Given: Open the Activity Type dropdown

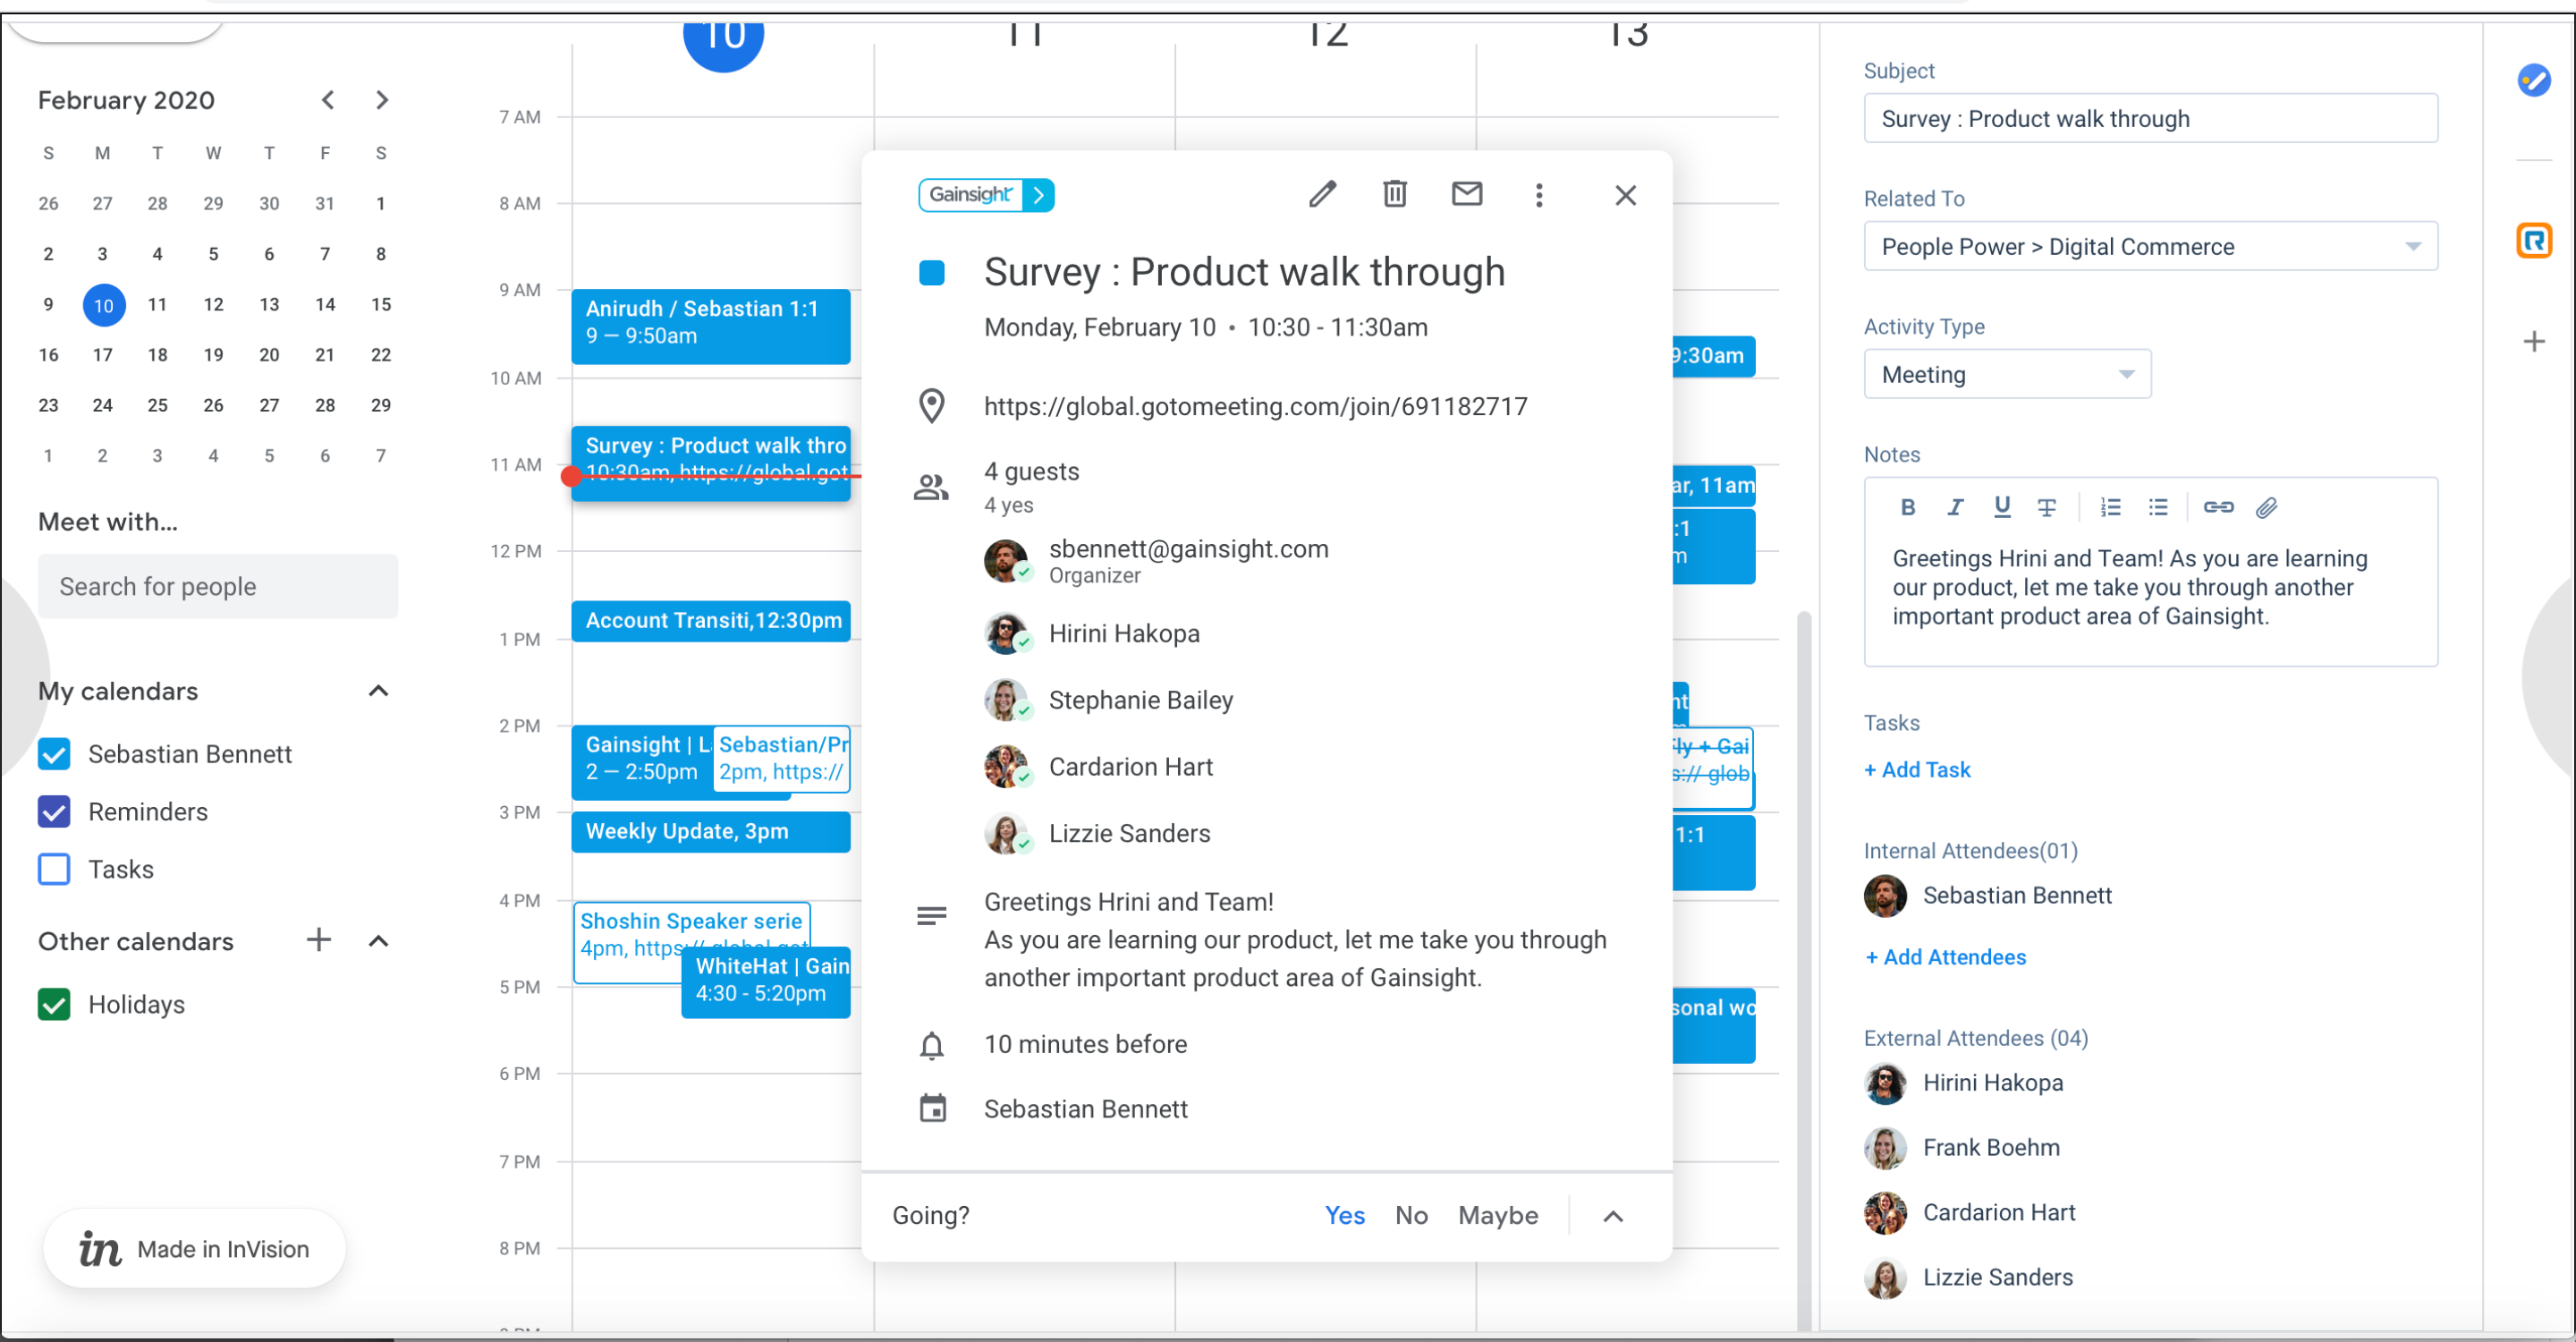Looking at the screenshot, I should coord(2007,374).
